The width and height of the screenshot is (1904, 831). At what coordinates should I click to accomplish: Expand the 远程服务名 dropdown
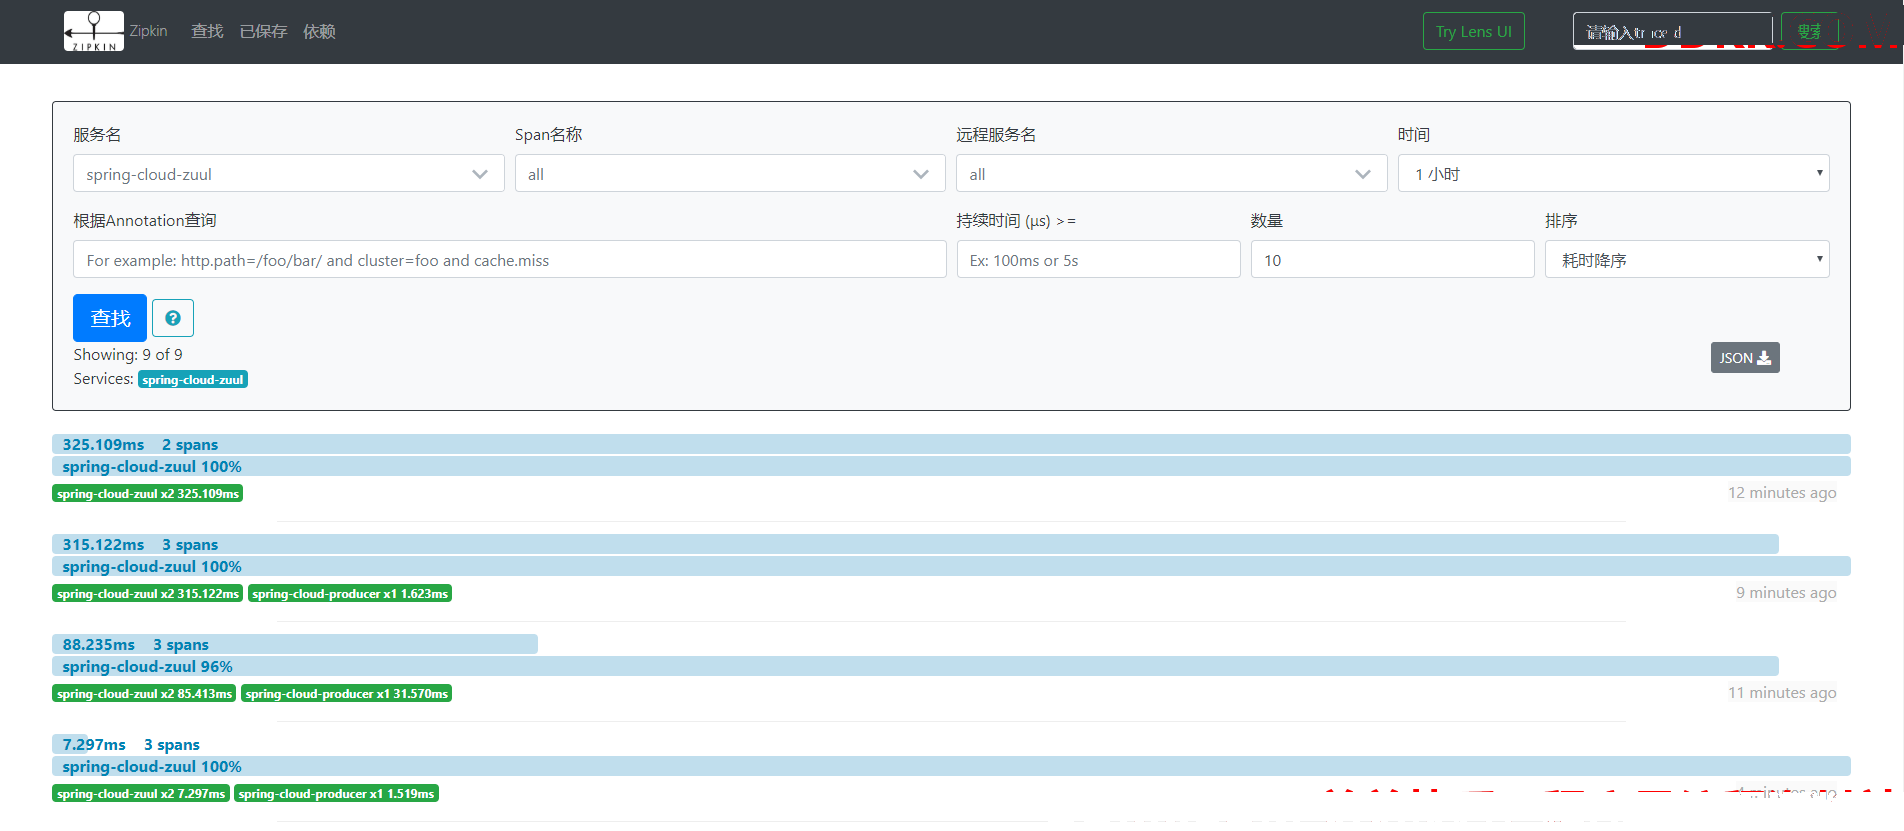(x=1171, y=173)
